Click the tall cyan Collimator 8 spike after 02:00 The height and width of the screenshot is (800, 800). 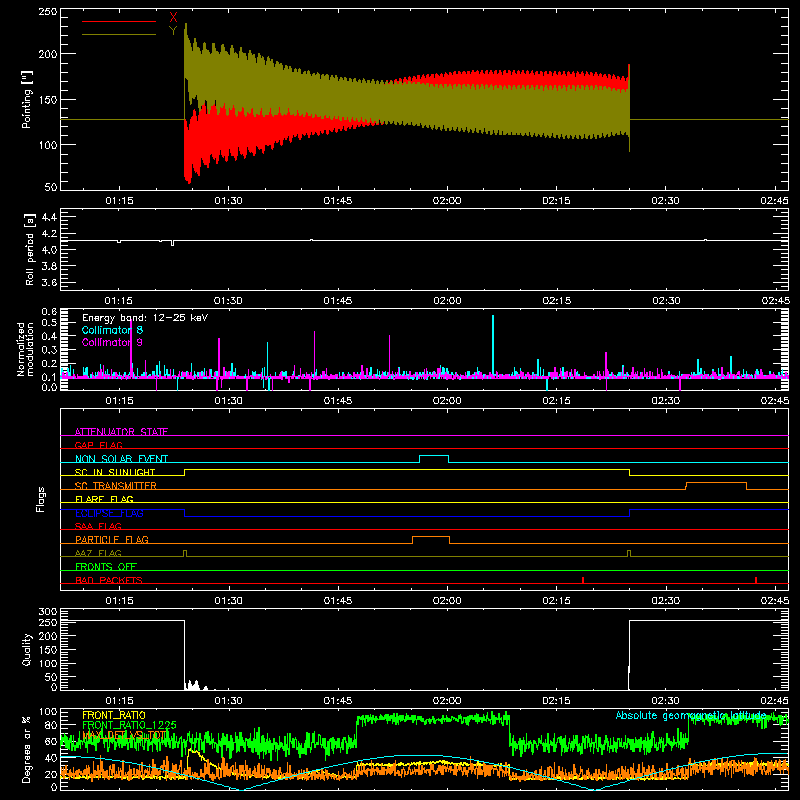493,344
